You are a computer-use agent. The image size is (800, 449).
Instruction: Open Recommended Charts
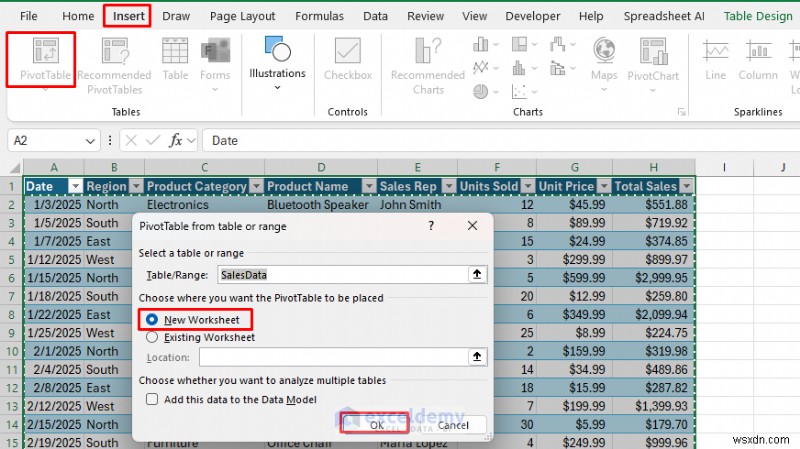(x=428, y=66)
